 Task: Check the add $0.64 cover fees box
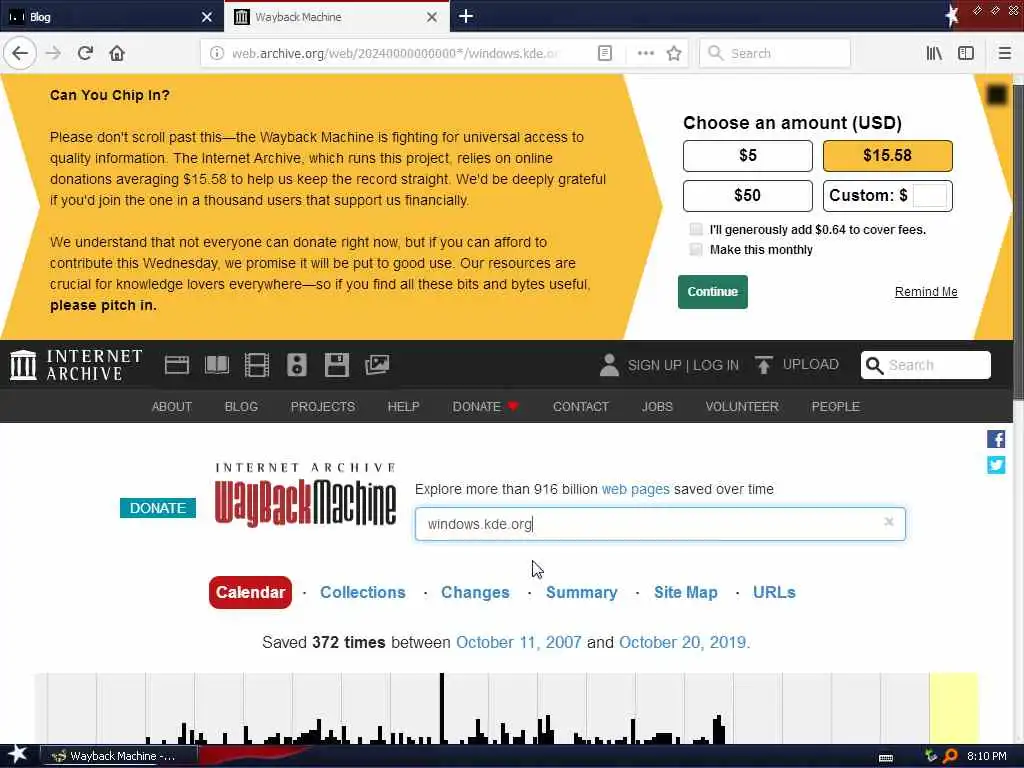(x=696, y=229)
